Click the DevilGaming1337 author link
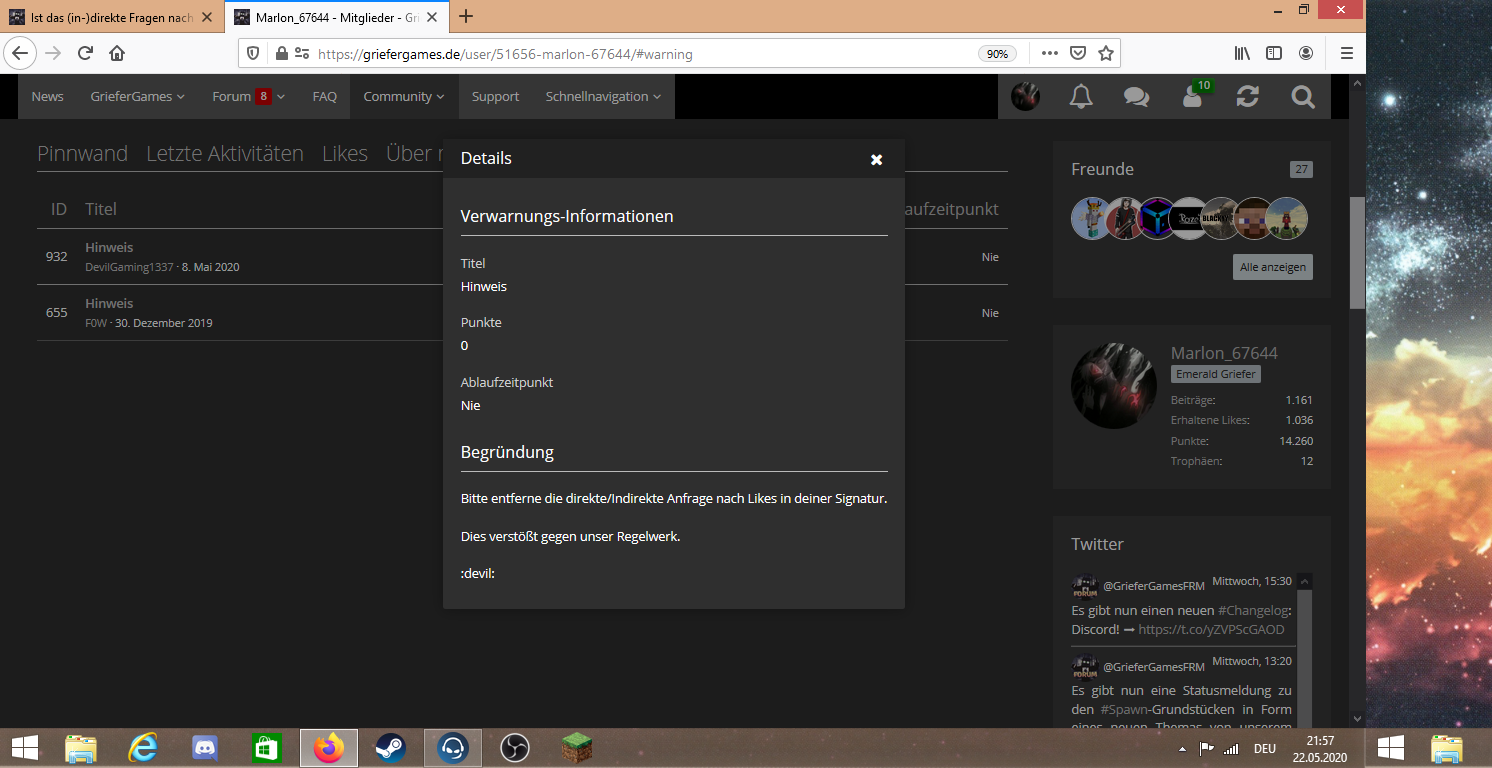Viewport: 1492px width, 768px height. click(x=129, y=267)
